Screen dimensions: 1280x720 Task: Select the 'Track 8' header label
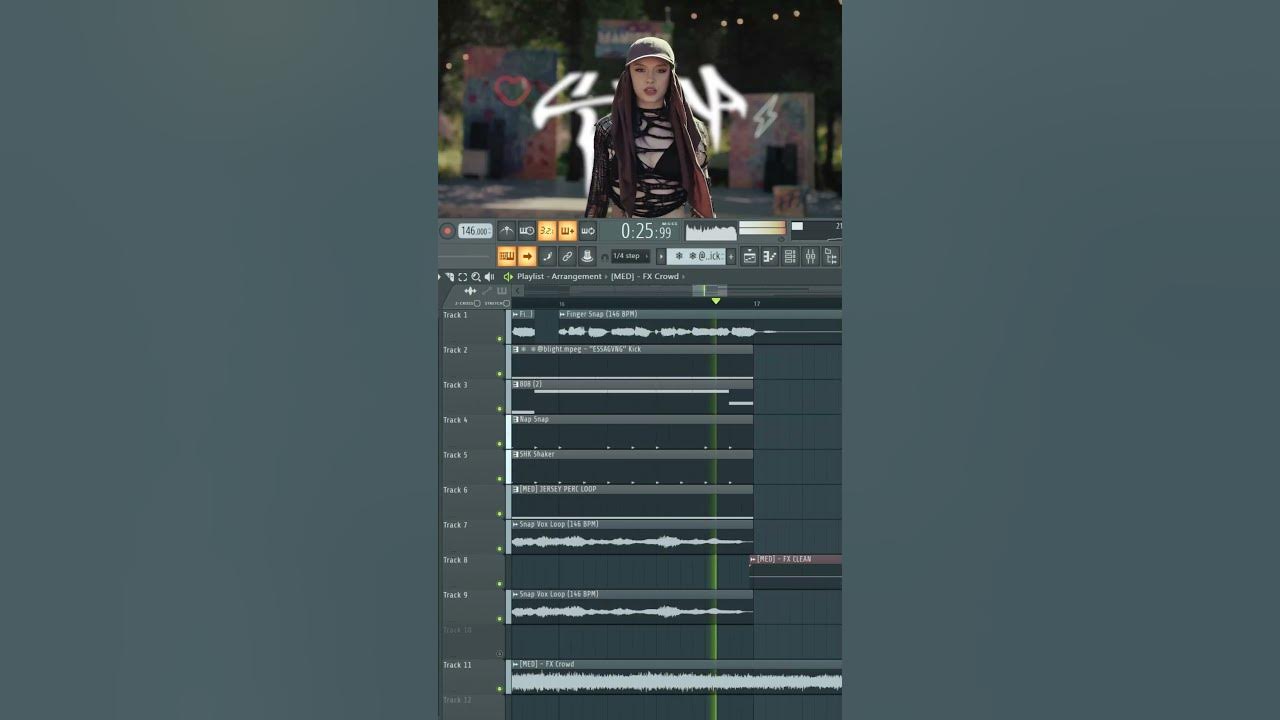tap(455, 560)
